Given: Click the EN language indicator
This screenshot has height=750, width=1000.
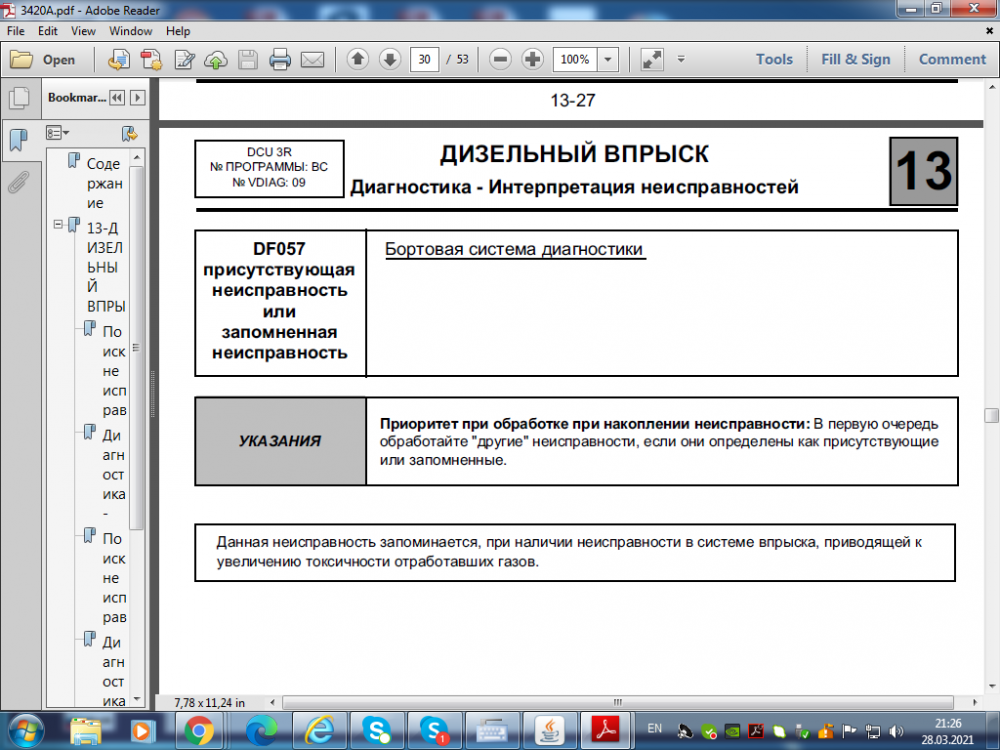Looking at the screenshot, I should click(x=654, y=728).
